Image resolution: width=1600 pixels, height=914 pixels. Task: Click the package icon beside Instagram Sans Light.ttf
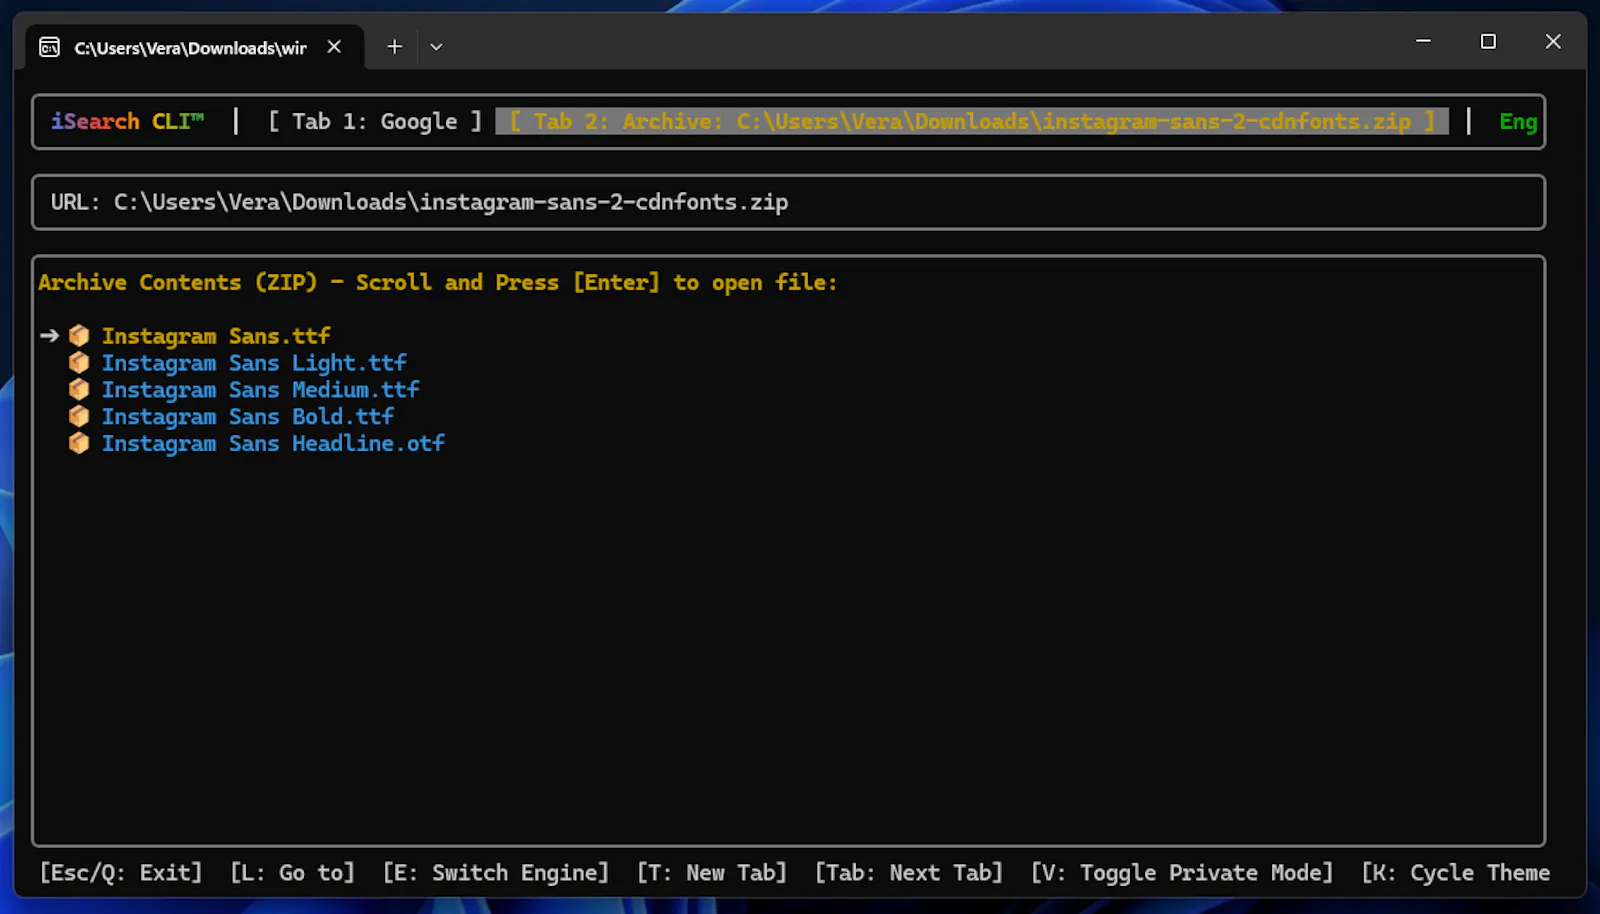(x=79, y=363)
